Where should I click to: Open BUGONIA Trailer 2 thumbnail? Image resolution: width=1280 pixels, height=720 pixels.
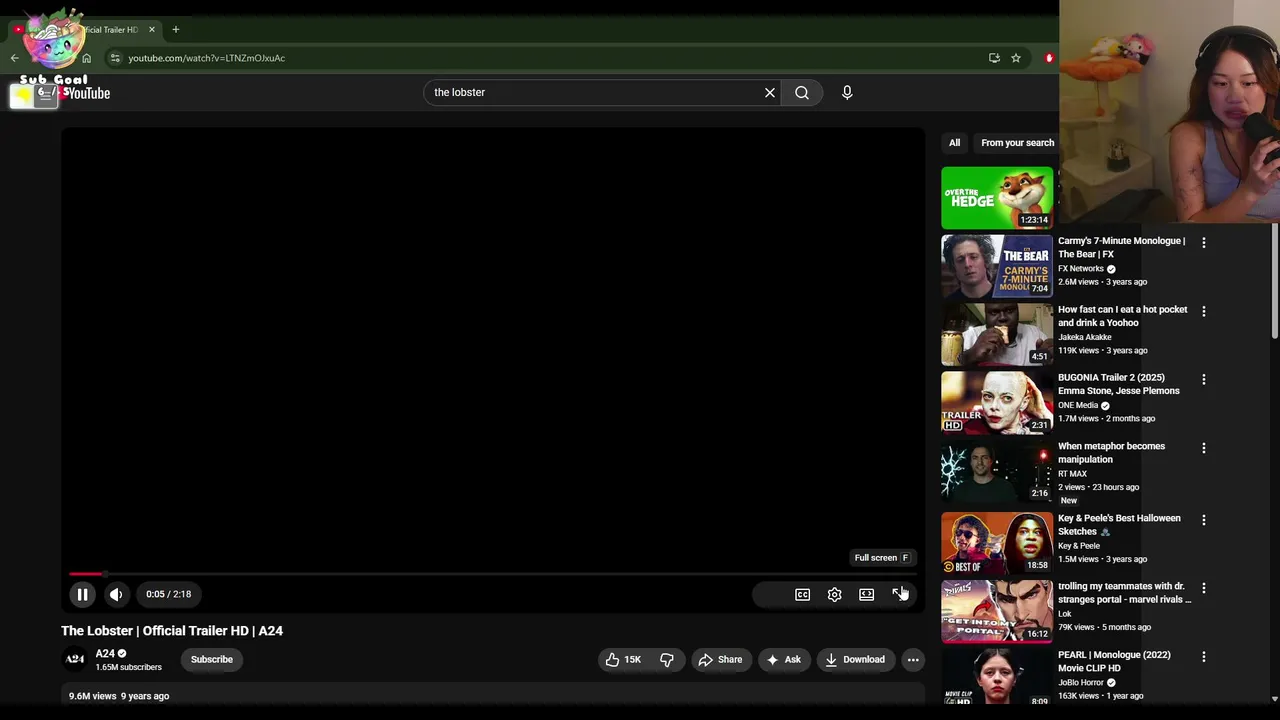tap(997, 402)
